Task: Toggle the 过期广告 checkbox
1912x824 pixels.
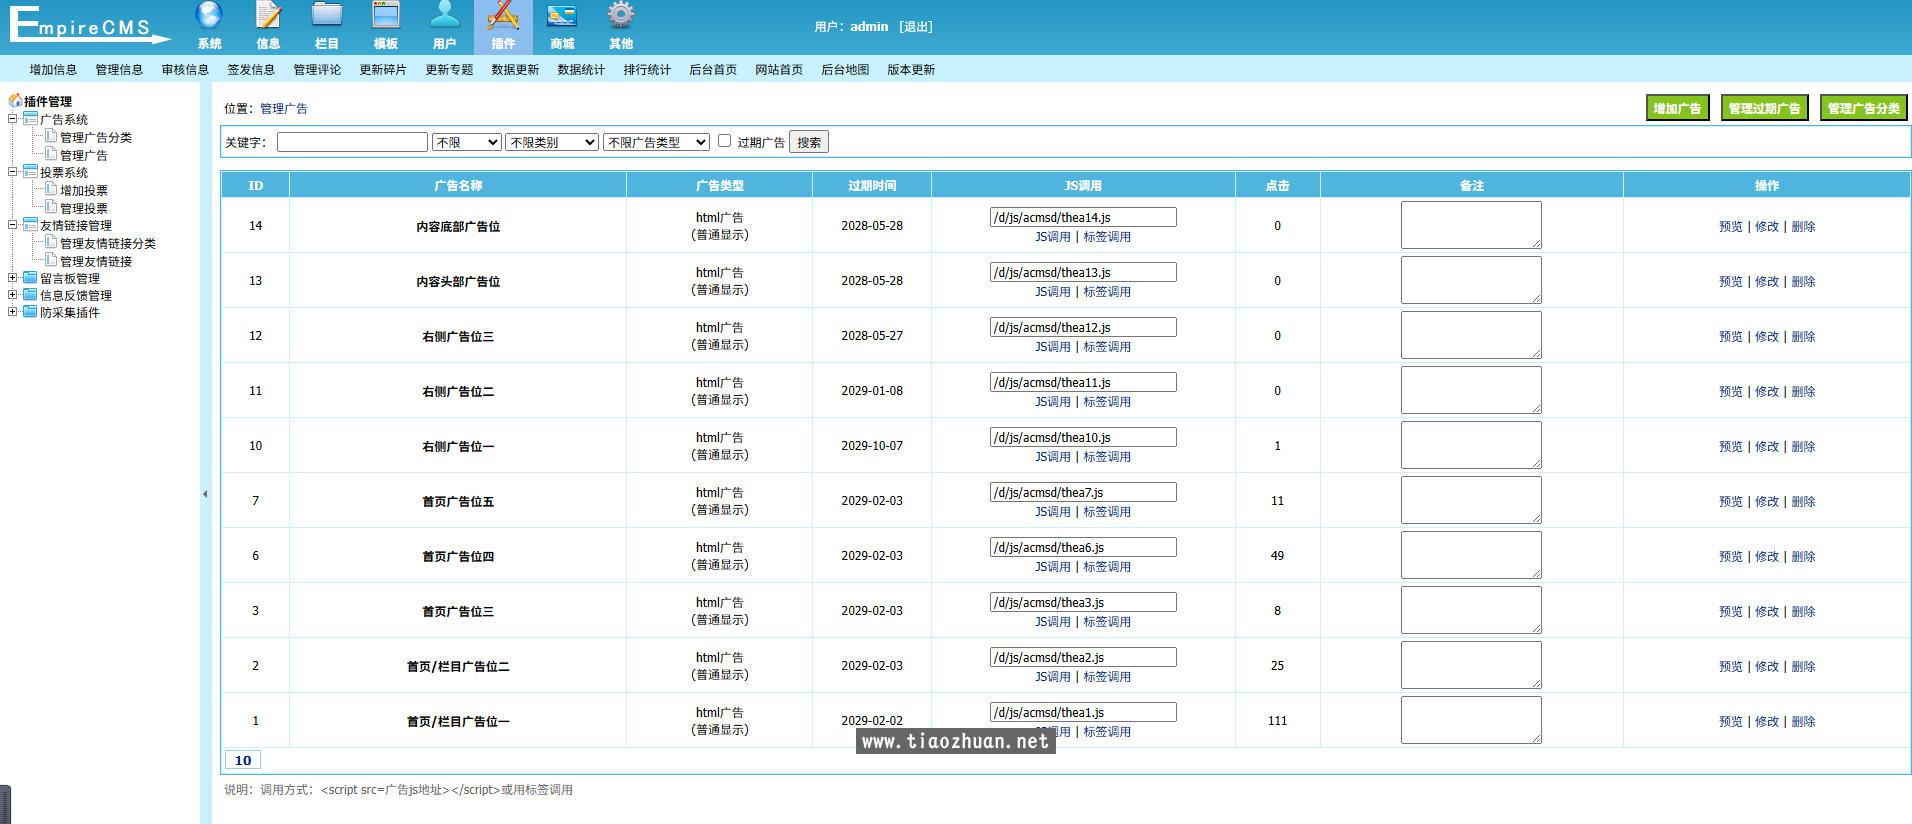Action: click(x=725, y=141)
